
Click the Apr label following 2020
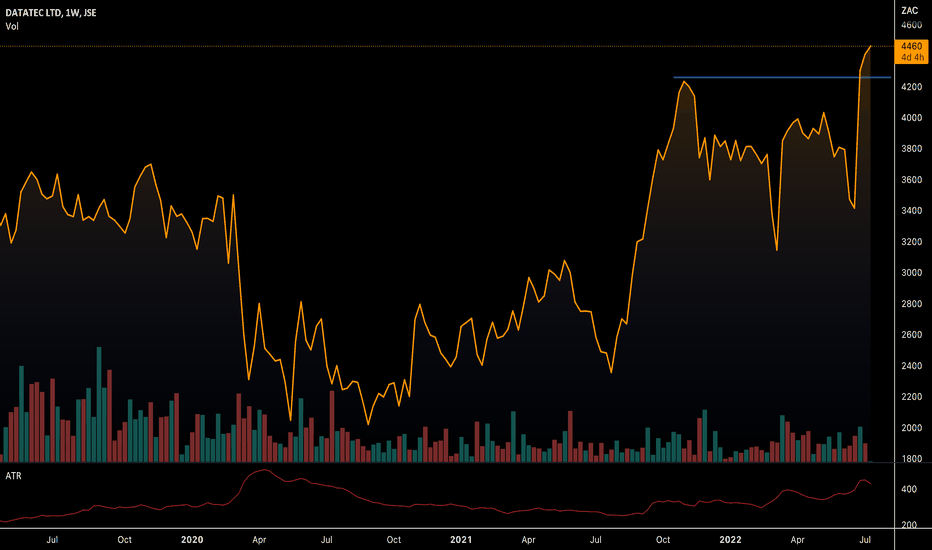pyautogui.click(x=259, y=540)
